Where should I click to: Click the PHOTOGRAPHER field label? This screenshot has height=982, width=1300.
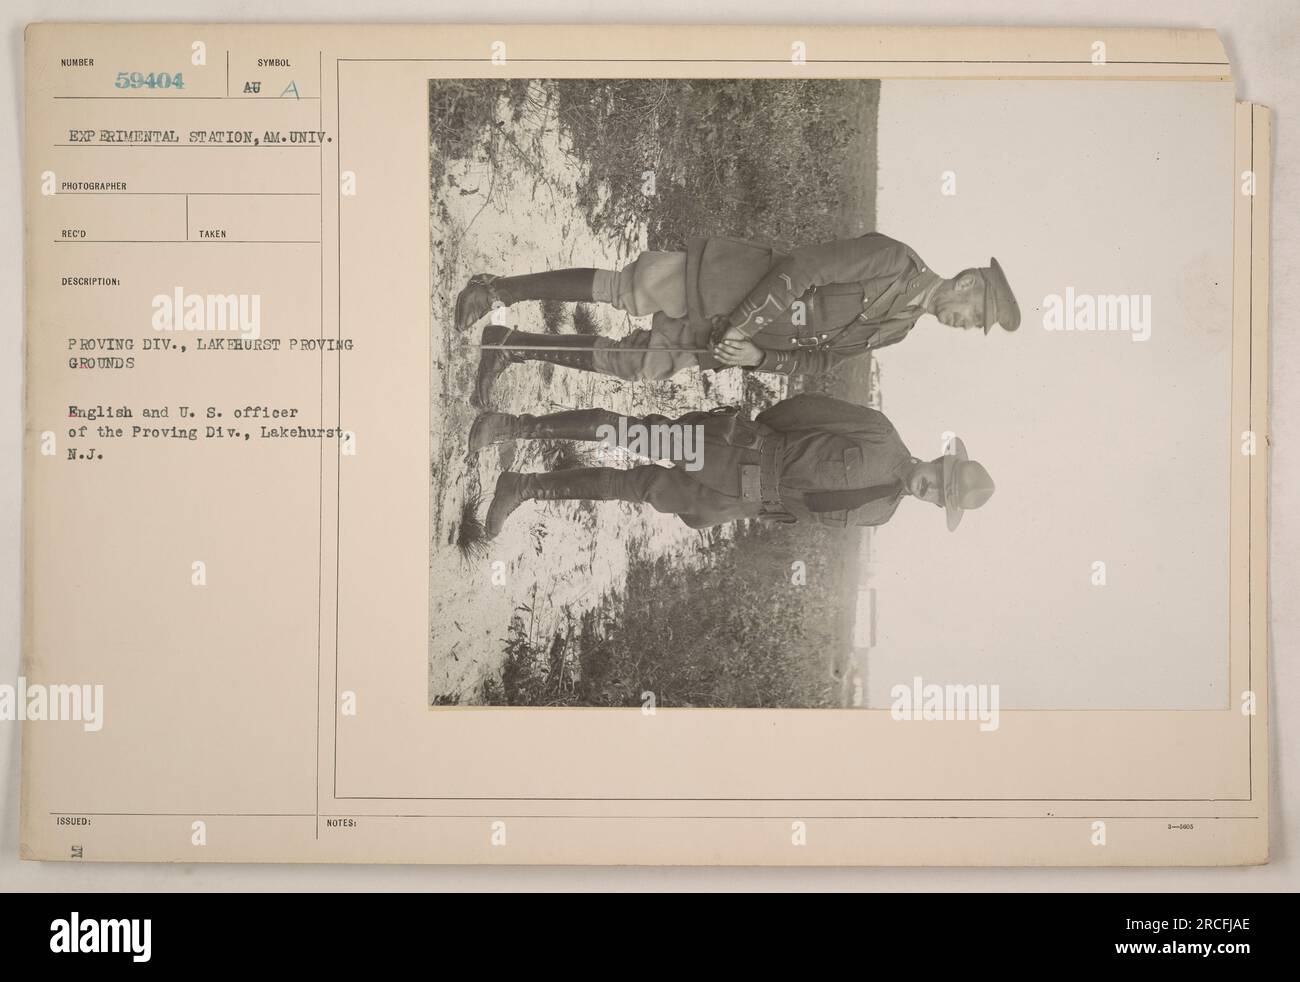[x=92, y=186]
